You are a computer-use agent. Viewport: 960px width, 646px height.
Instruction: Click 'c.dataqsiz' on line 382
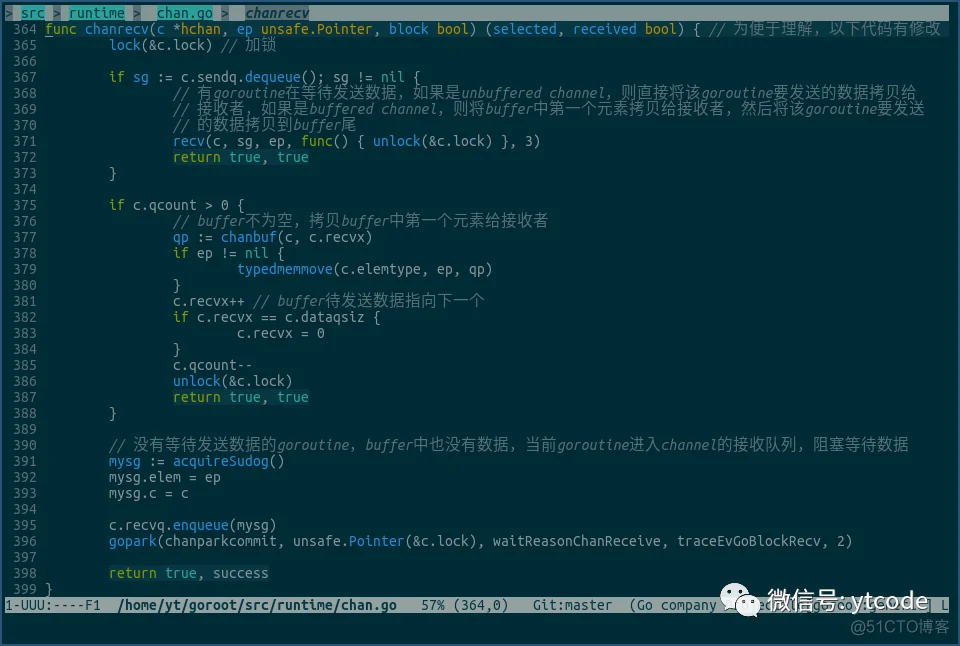click(324, 317)
